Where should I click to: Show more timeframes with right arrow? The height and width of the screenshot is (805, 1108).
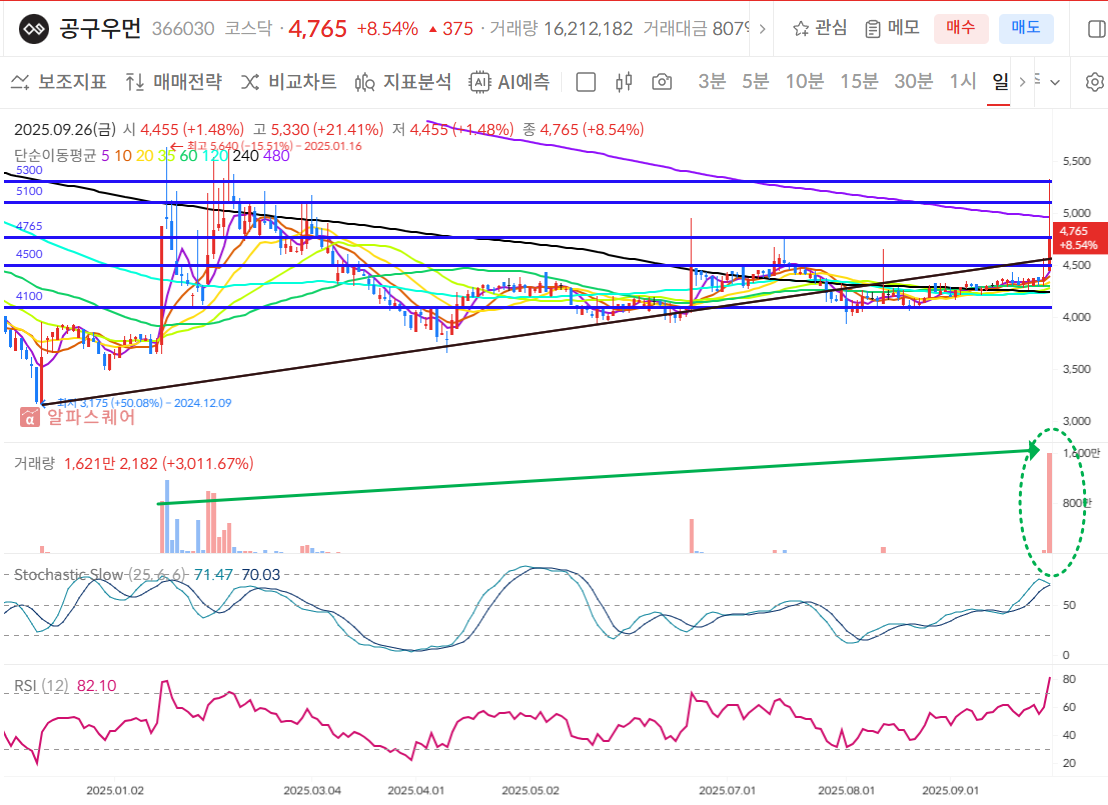click(x=1022, y=82)
